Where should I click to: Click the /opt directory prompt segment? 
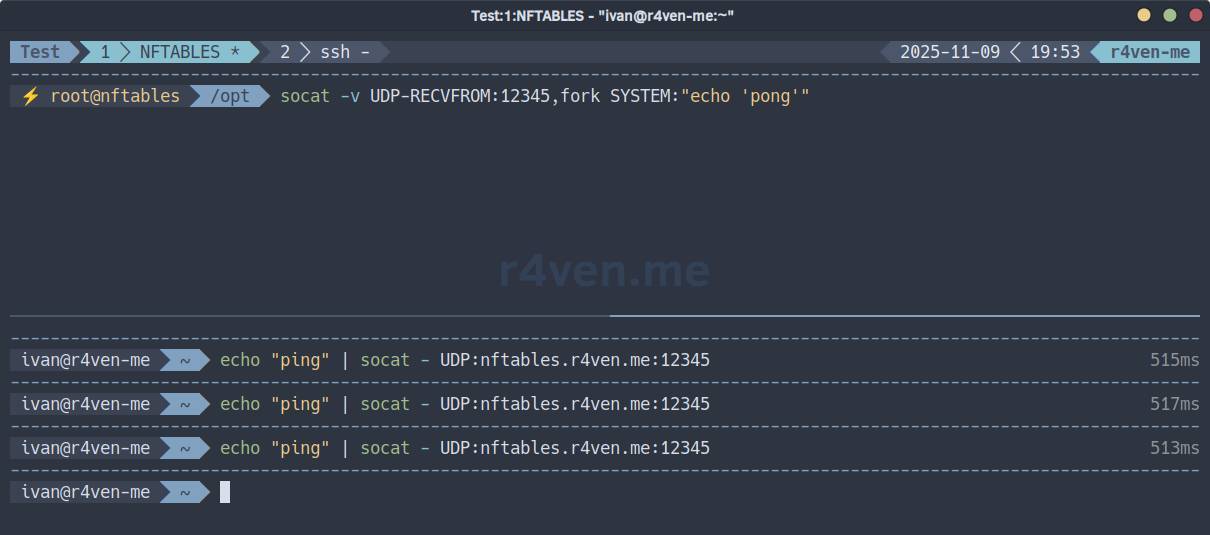(229, 96)
